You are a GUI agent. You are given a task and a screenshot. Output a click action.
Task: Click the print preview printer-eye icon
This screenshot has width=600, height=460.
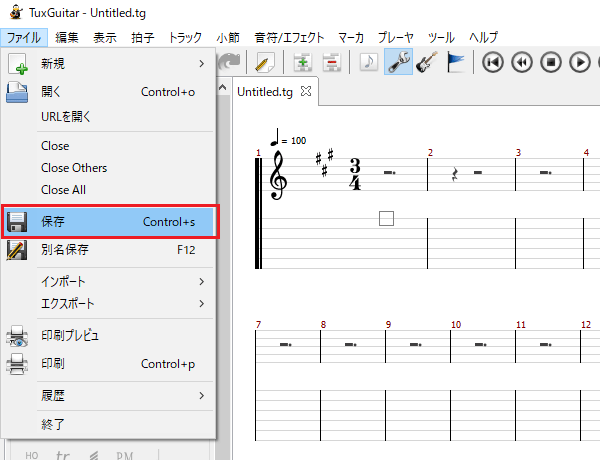point(17,336)
